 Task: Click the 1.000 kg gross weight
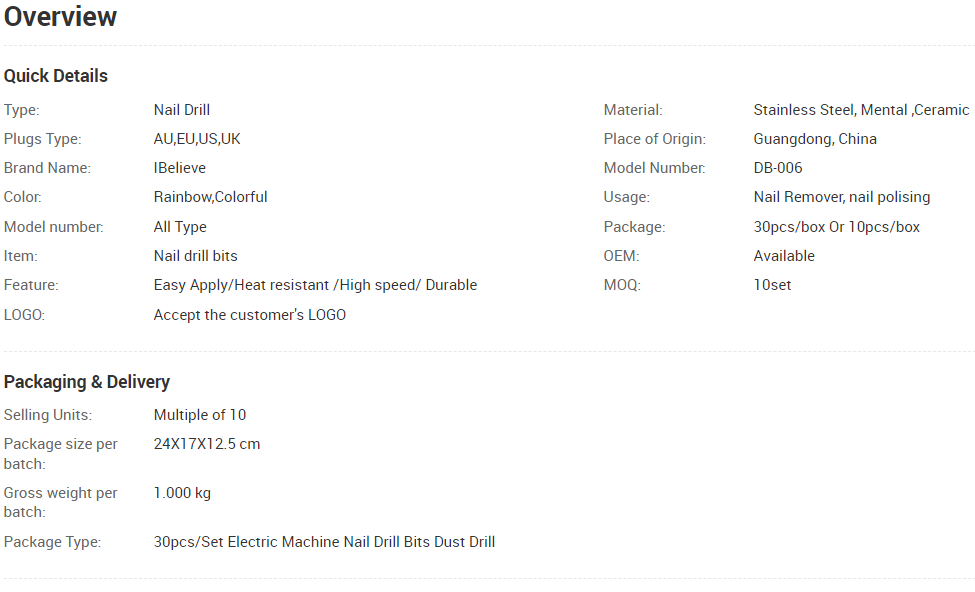point(182,493)
